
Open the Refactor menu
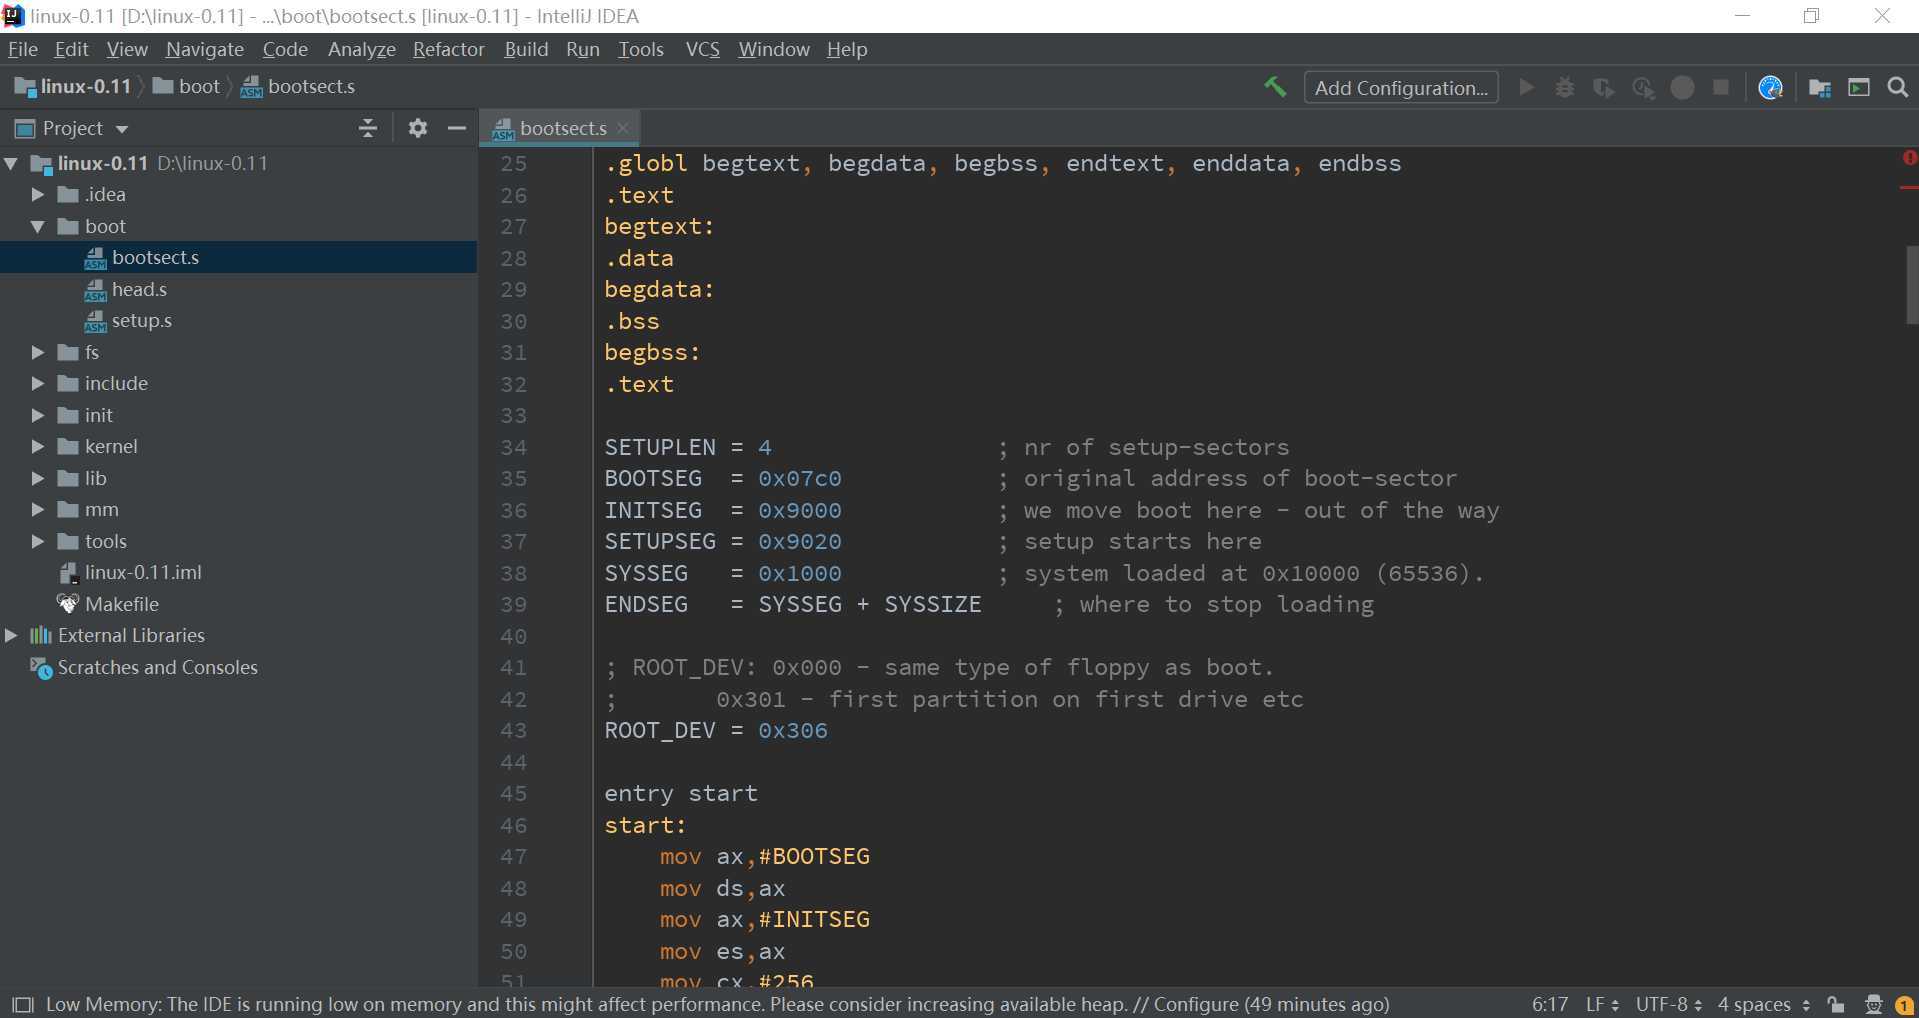point(448,49)
